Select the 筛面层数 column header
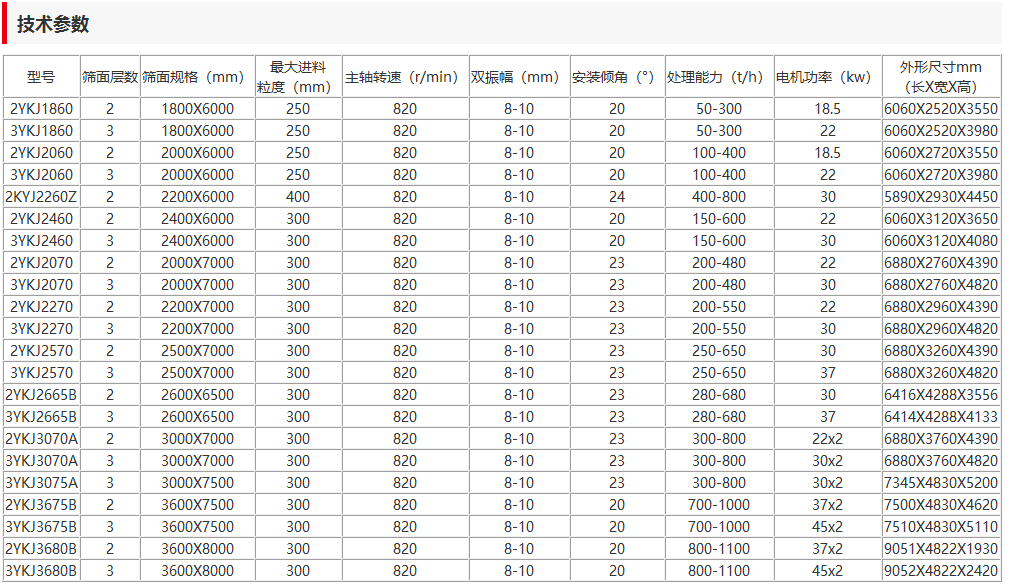This screenshot has height=586, width=1009. click(110, 77)
